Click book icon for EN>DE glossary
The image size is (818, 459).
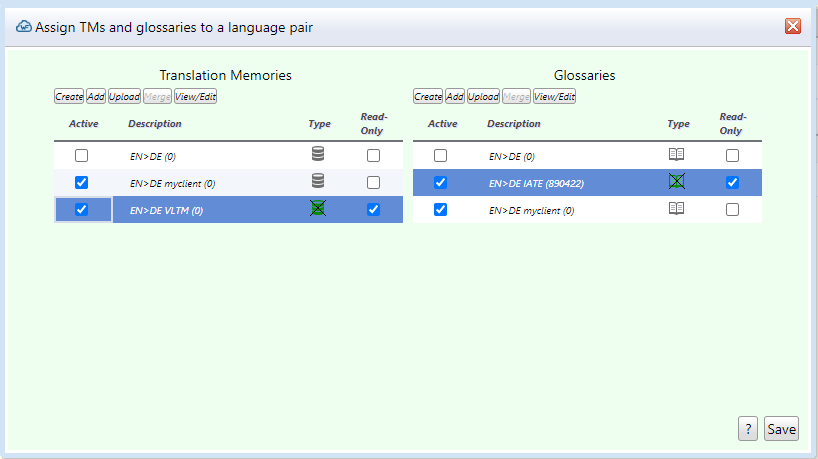coord(677,155)
